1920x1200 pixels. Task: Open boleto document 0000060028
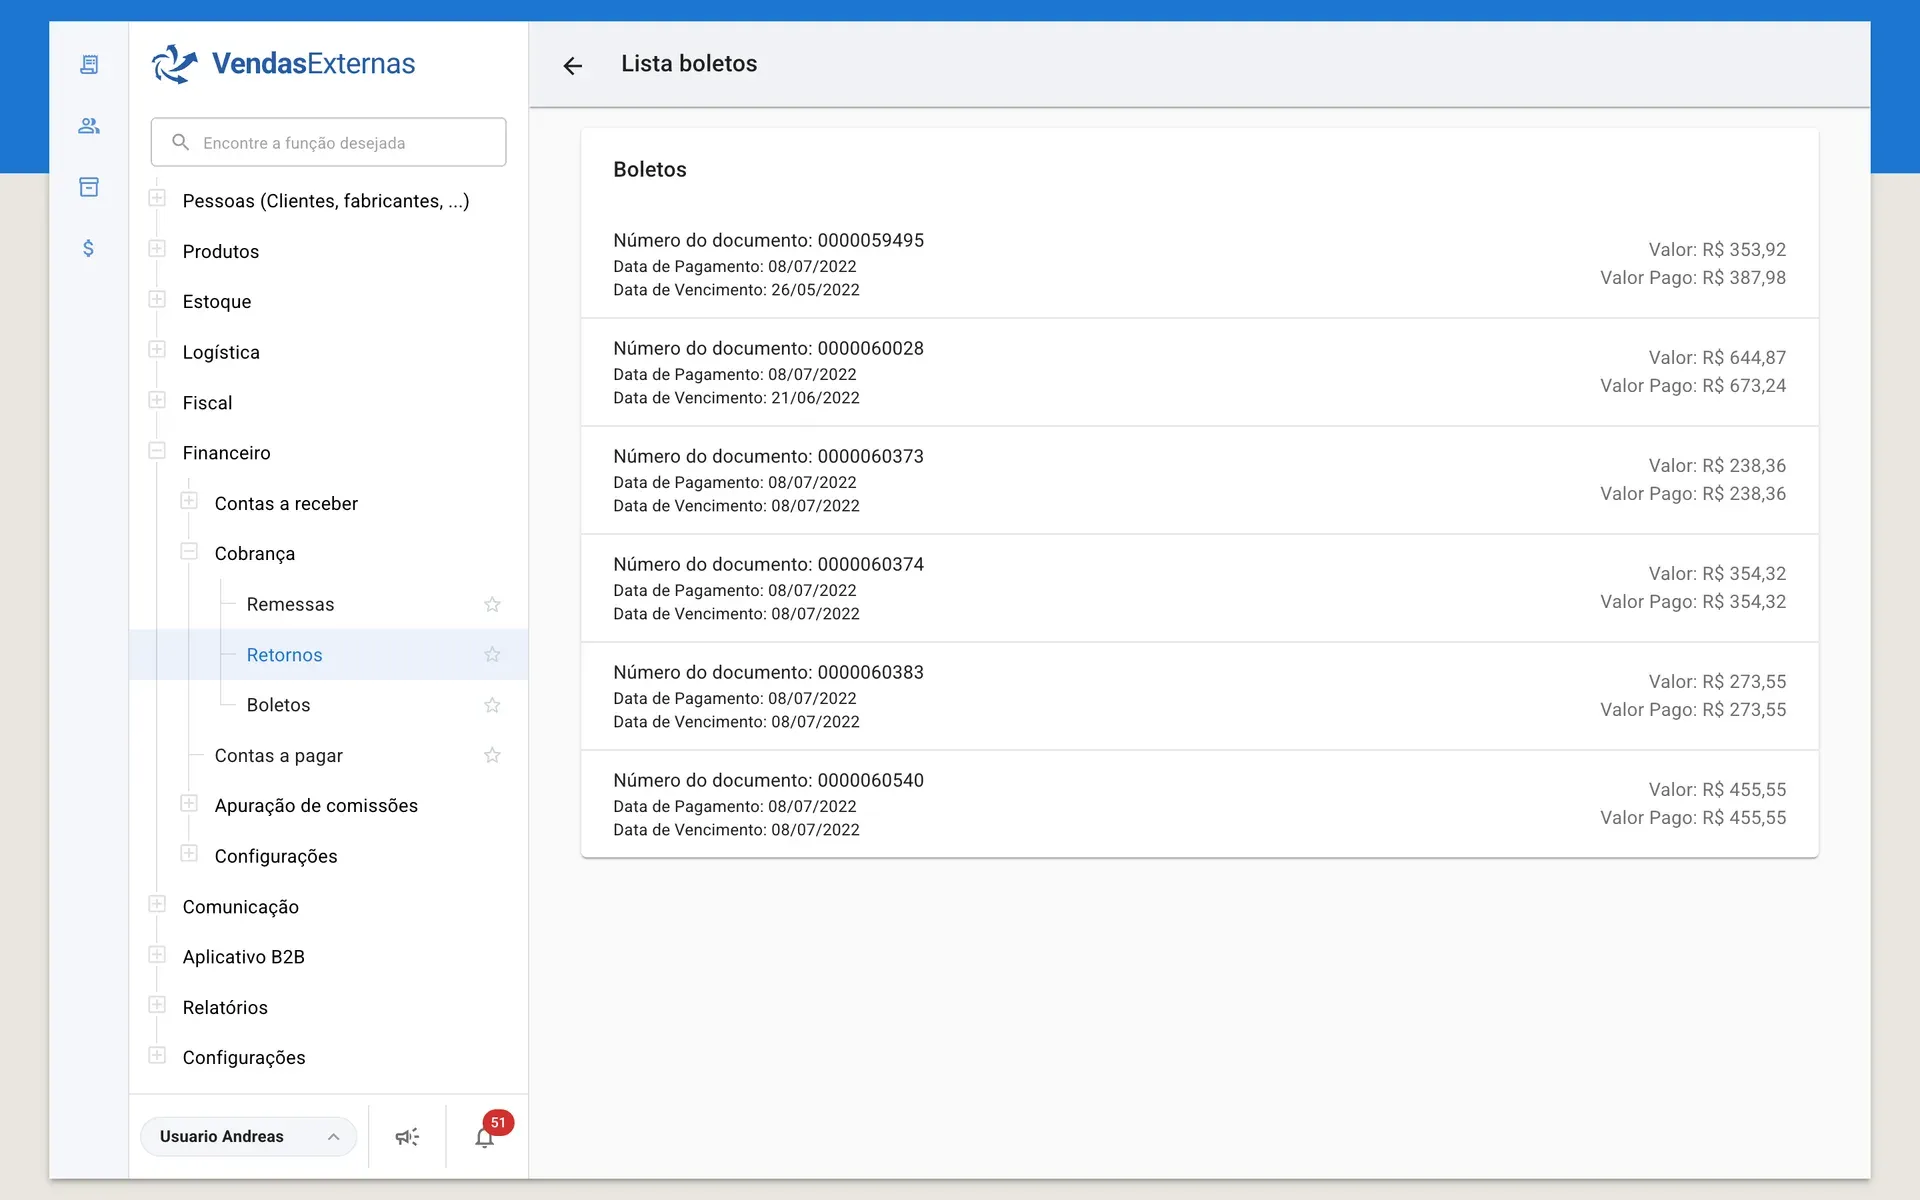pyautogui.click(x=1199, y=372)
